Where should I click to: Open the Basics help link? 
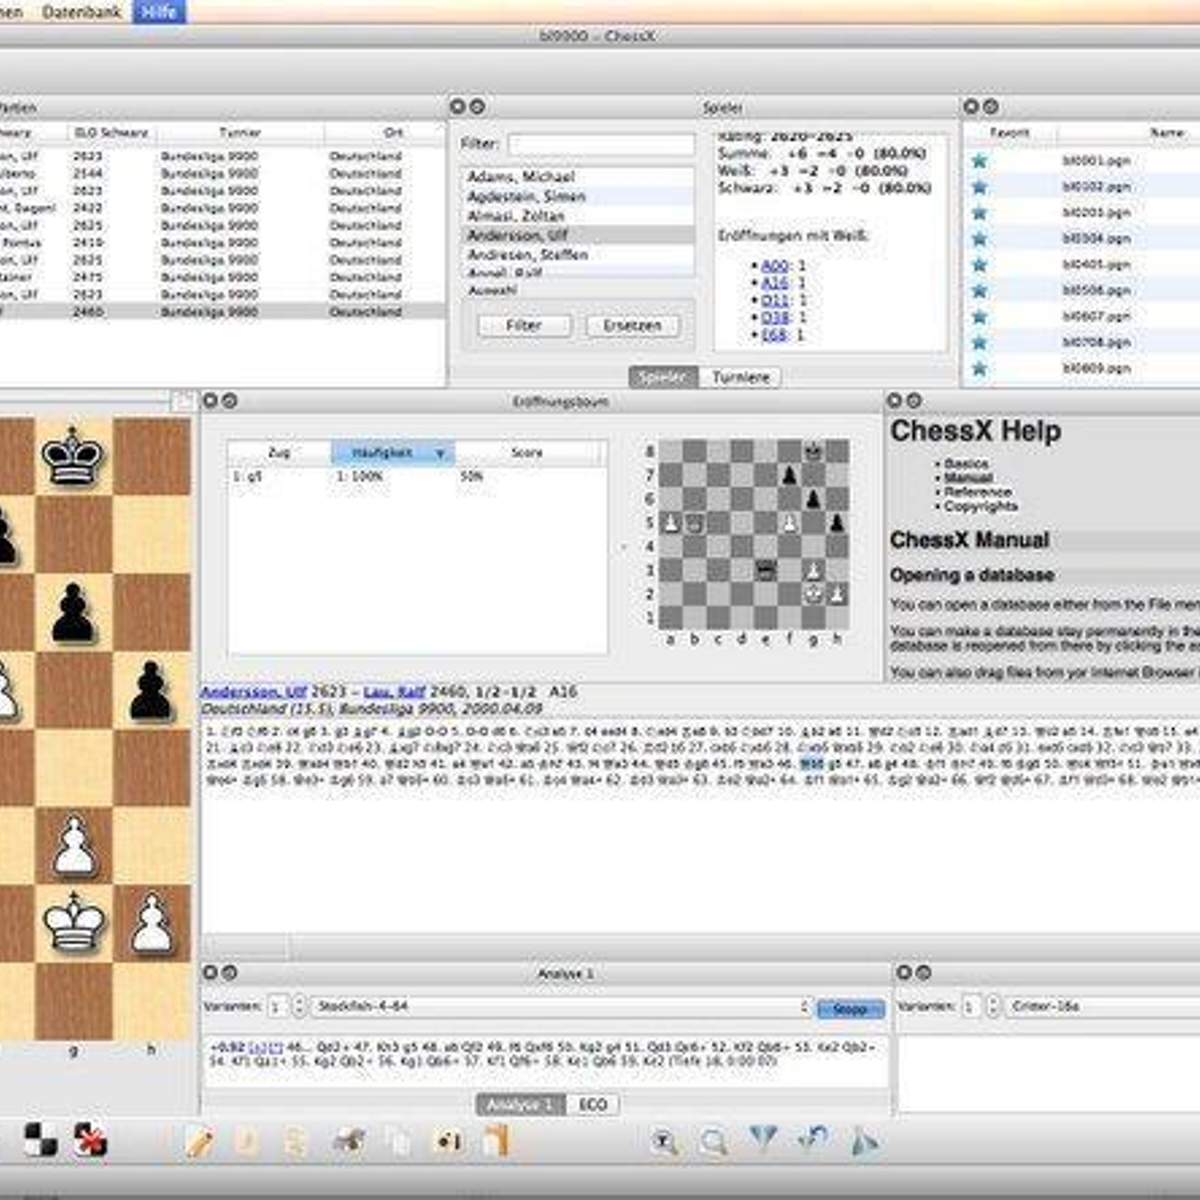coord(966,464)
